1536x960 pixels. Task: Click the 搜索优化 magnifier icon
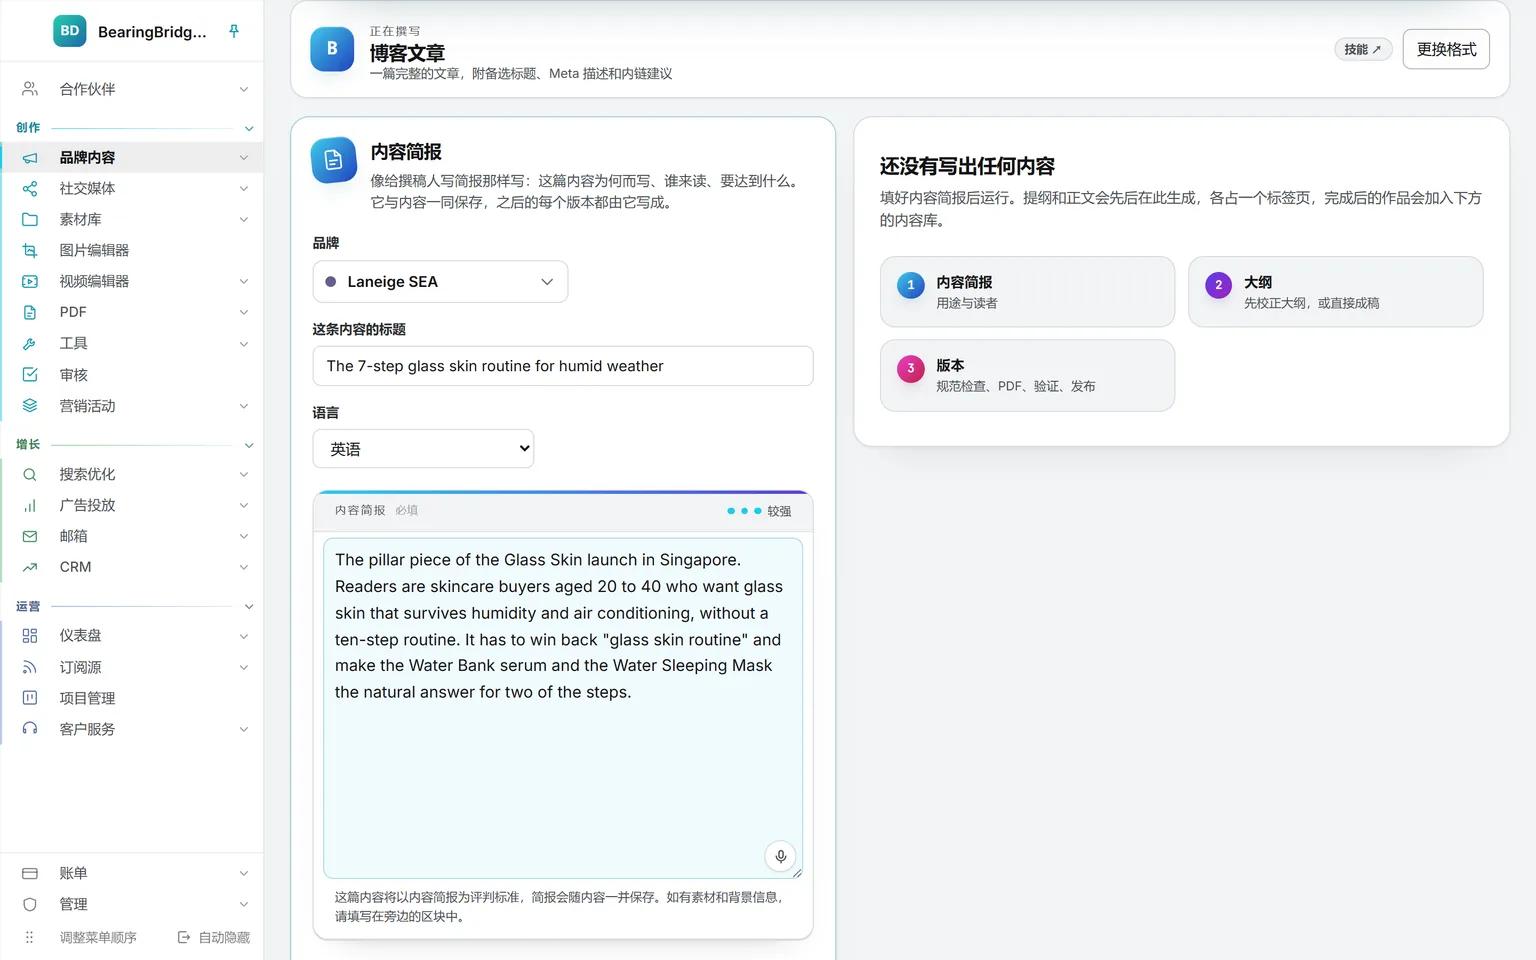point(30,474)
